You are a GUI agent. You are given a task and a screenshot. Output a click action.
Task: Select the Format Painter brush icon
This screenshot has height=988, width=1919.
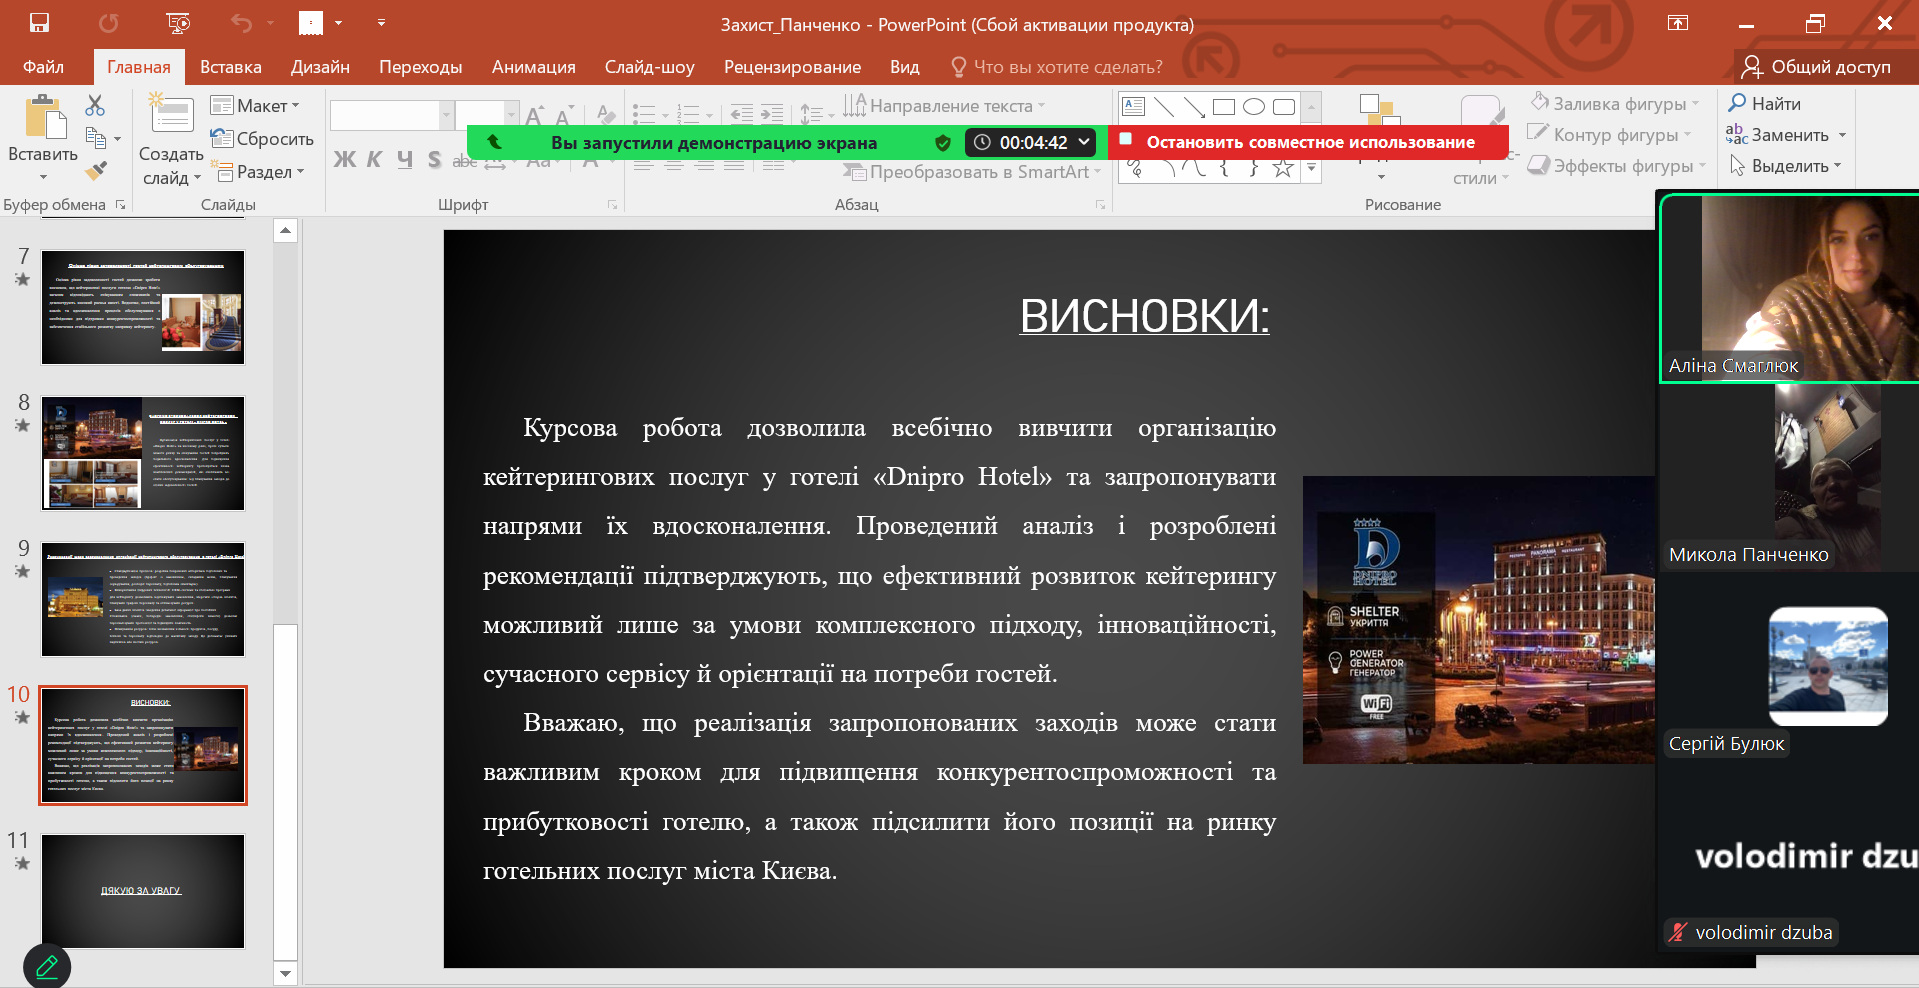96,171
